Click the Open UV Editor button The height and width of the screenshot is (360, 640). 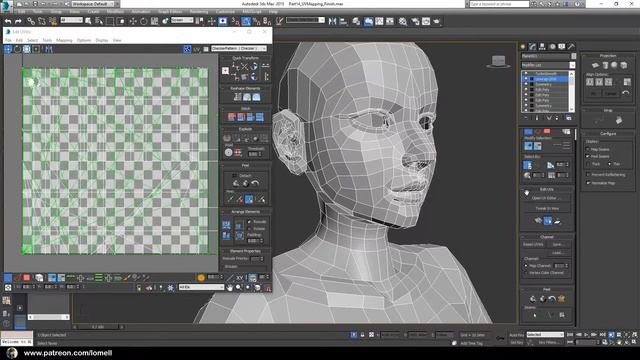coord(547,198)
